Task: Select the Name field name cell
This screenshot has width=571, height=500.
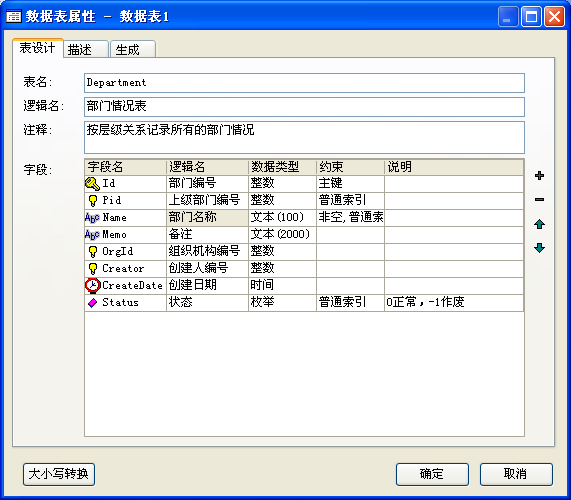Action: (126, 218)
